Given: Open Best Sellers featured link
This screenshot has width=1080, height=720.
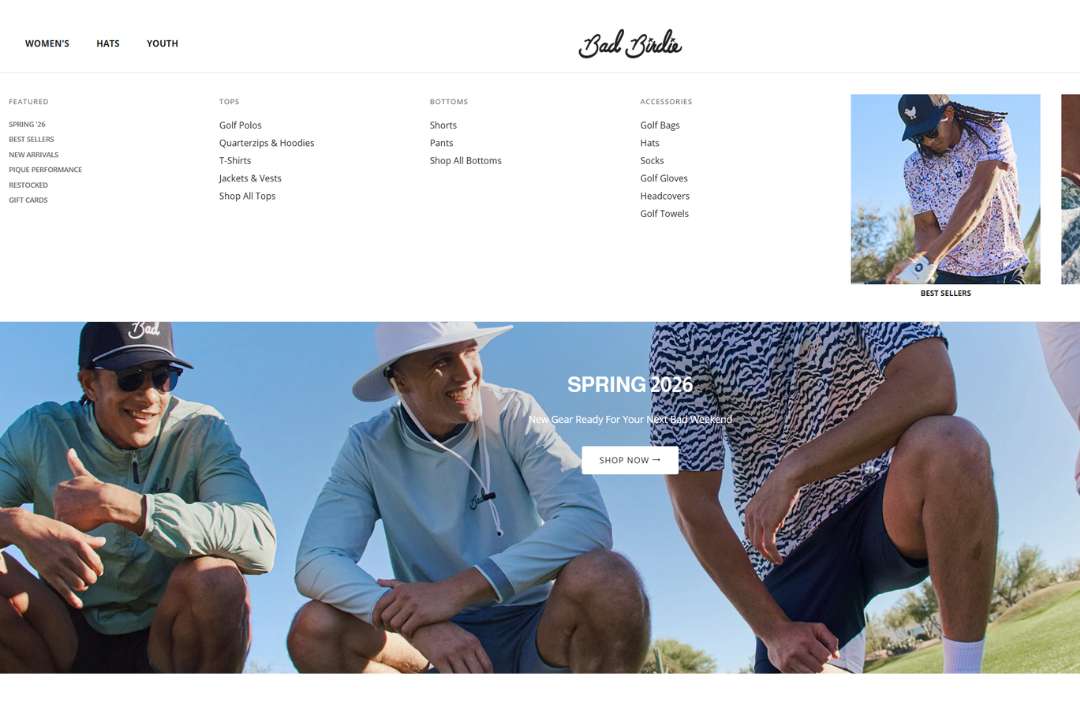Looking at the screenshot, I should [31, 139].
